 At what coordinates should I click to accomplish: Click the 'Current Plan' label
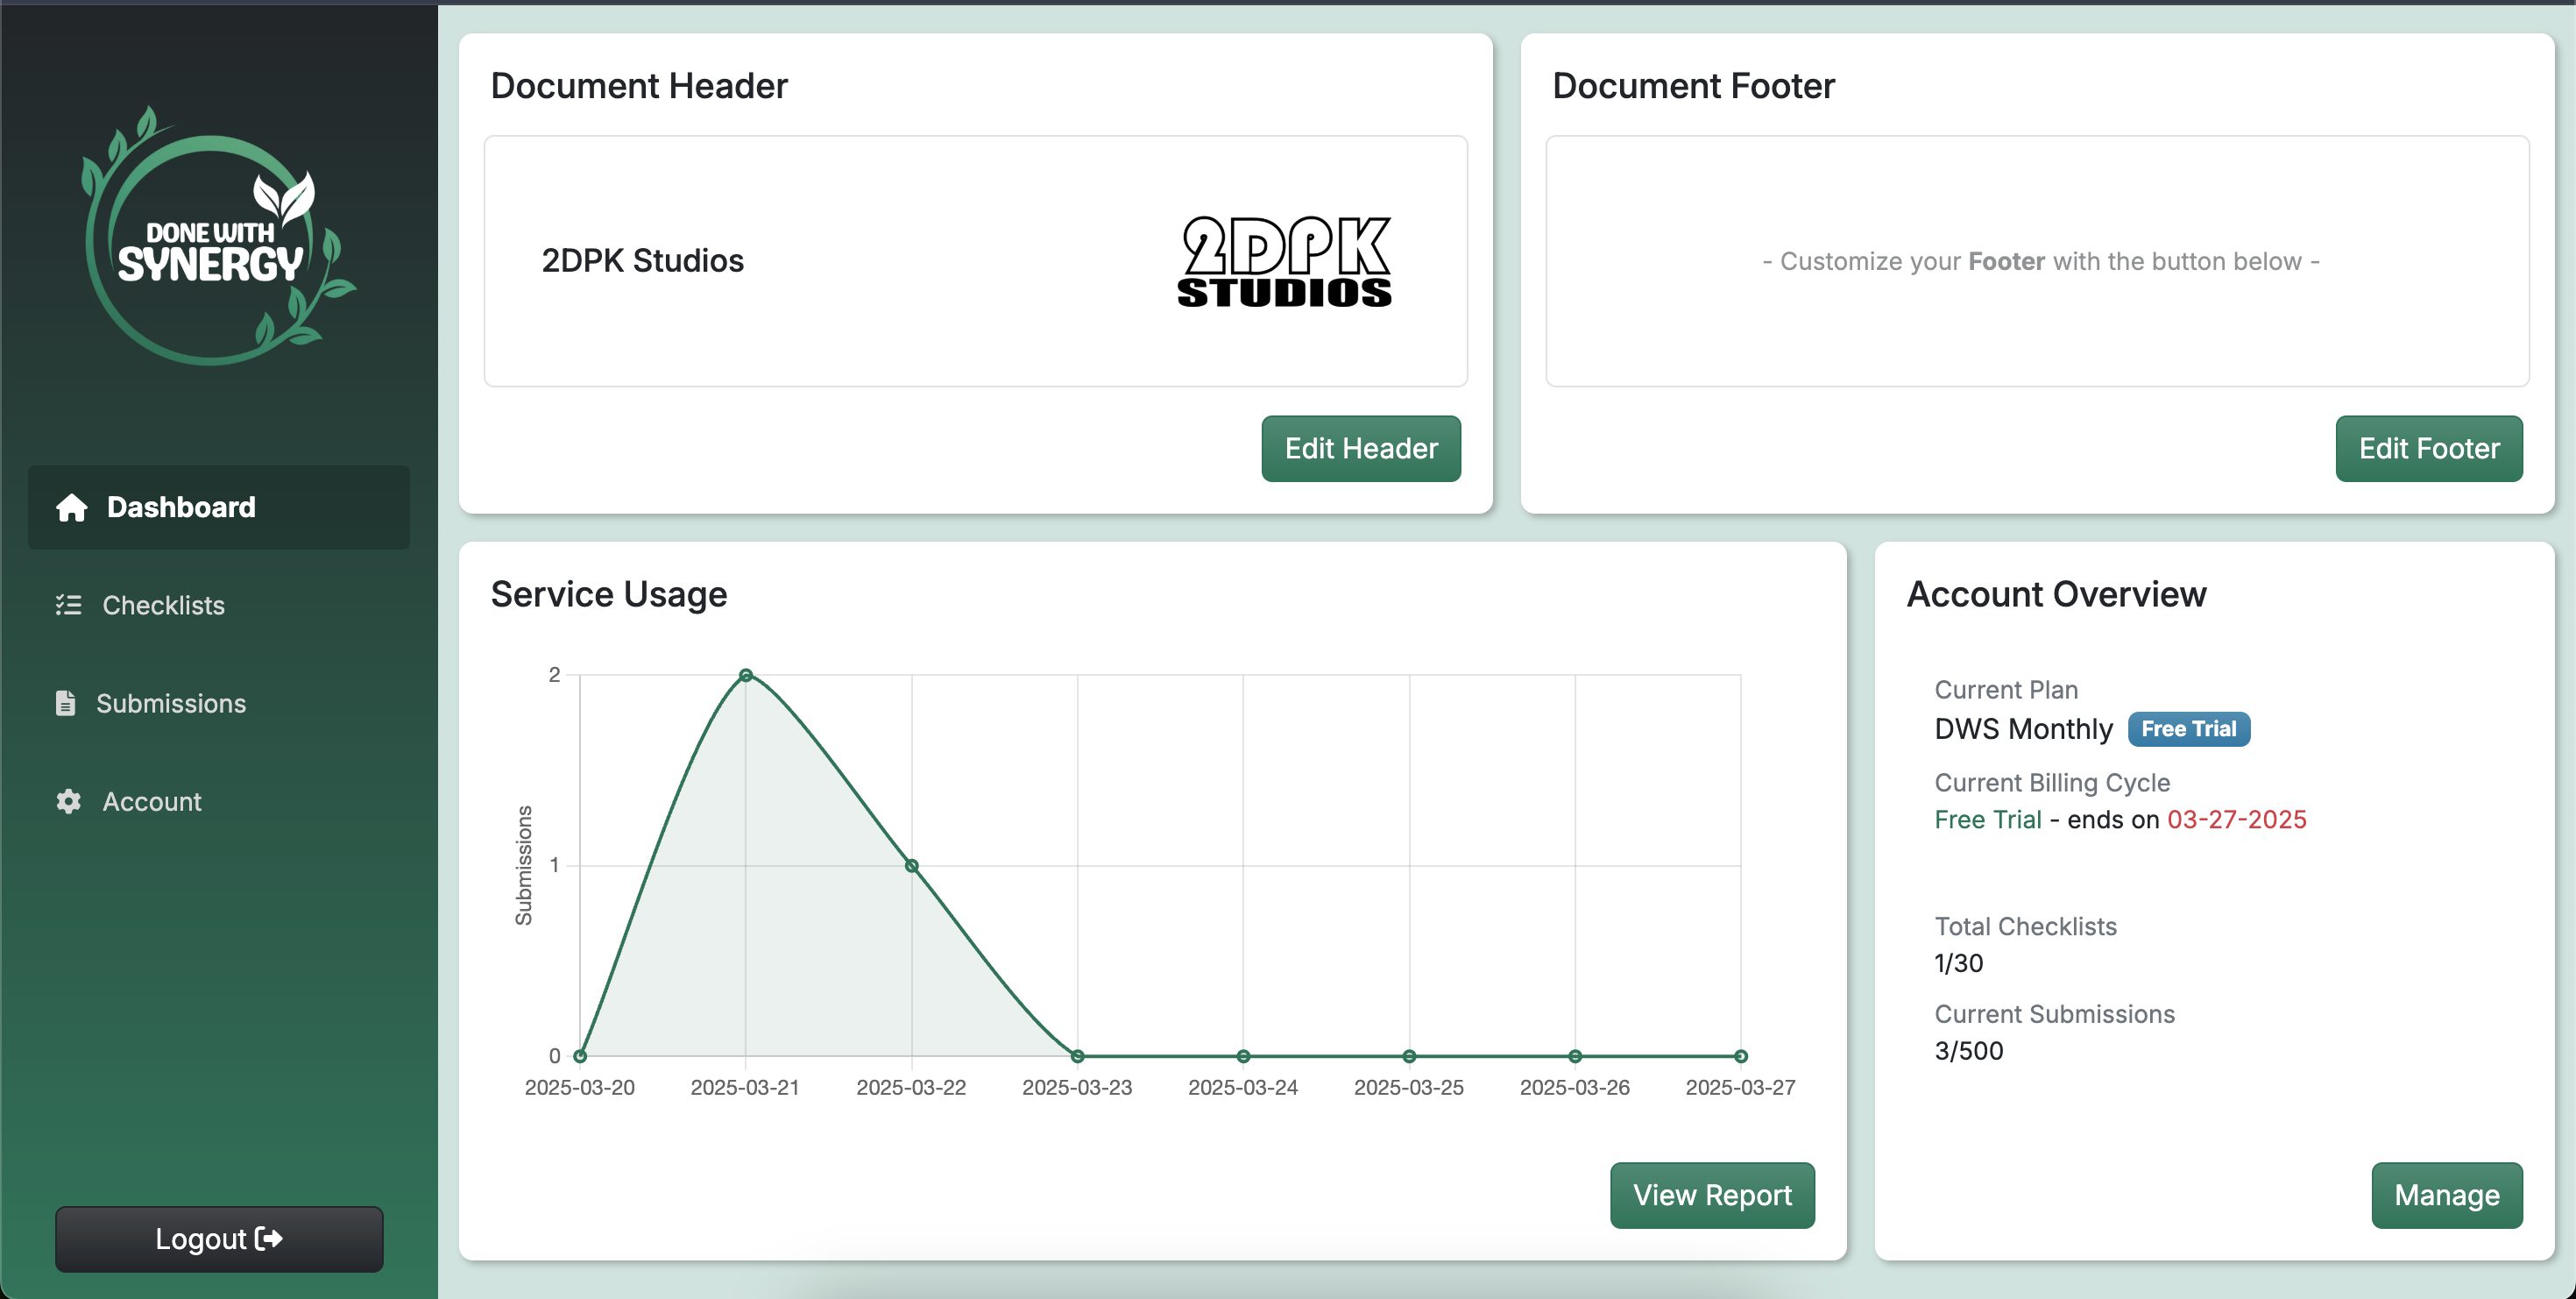[2006, 690]
